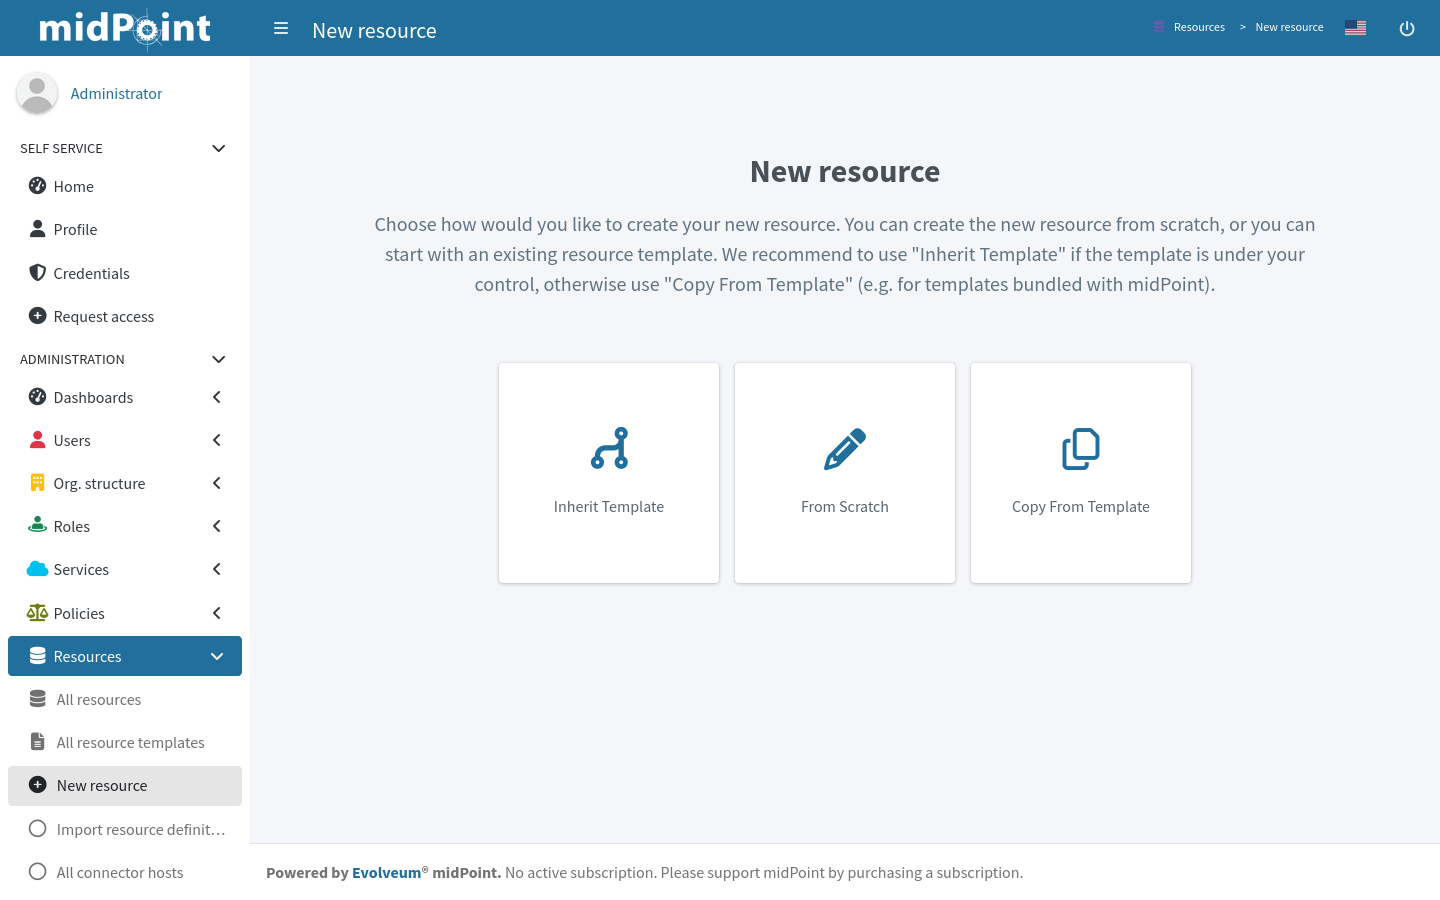Open the Evolveum link in the footer
This screenshot has height=900, width=1440.
click(x=386, y=872)
